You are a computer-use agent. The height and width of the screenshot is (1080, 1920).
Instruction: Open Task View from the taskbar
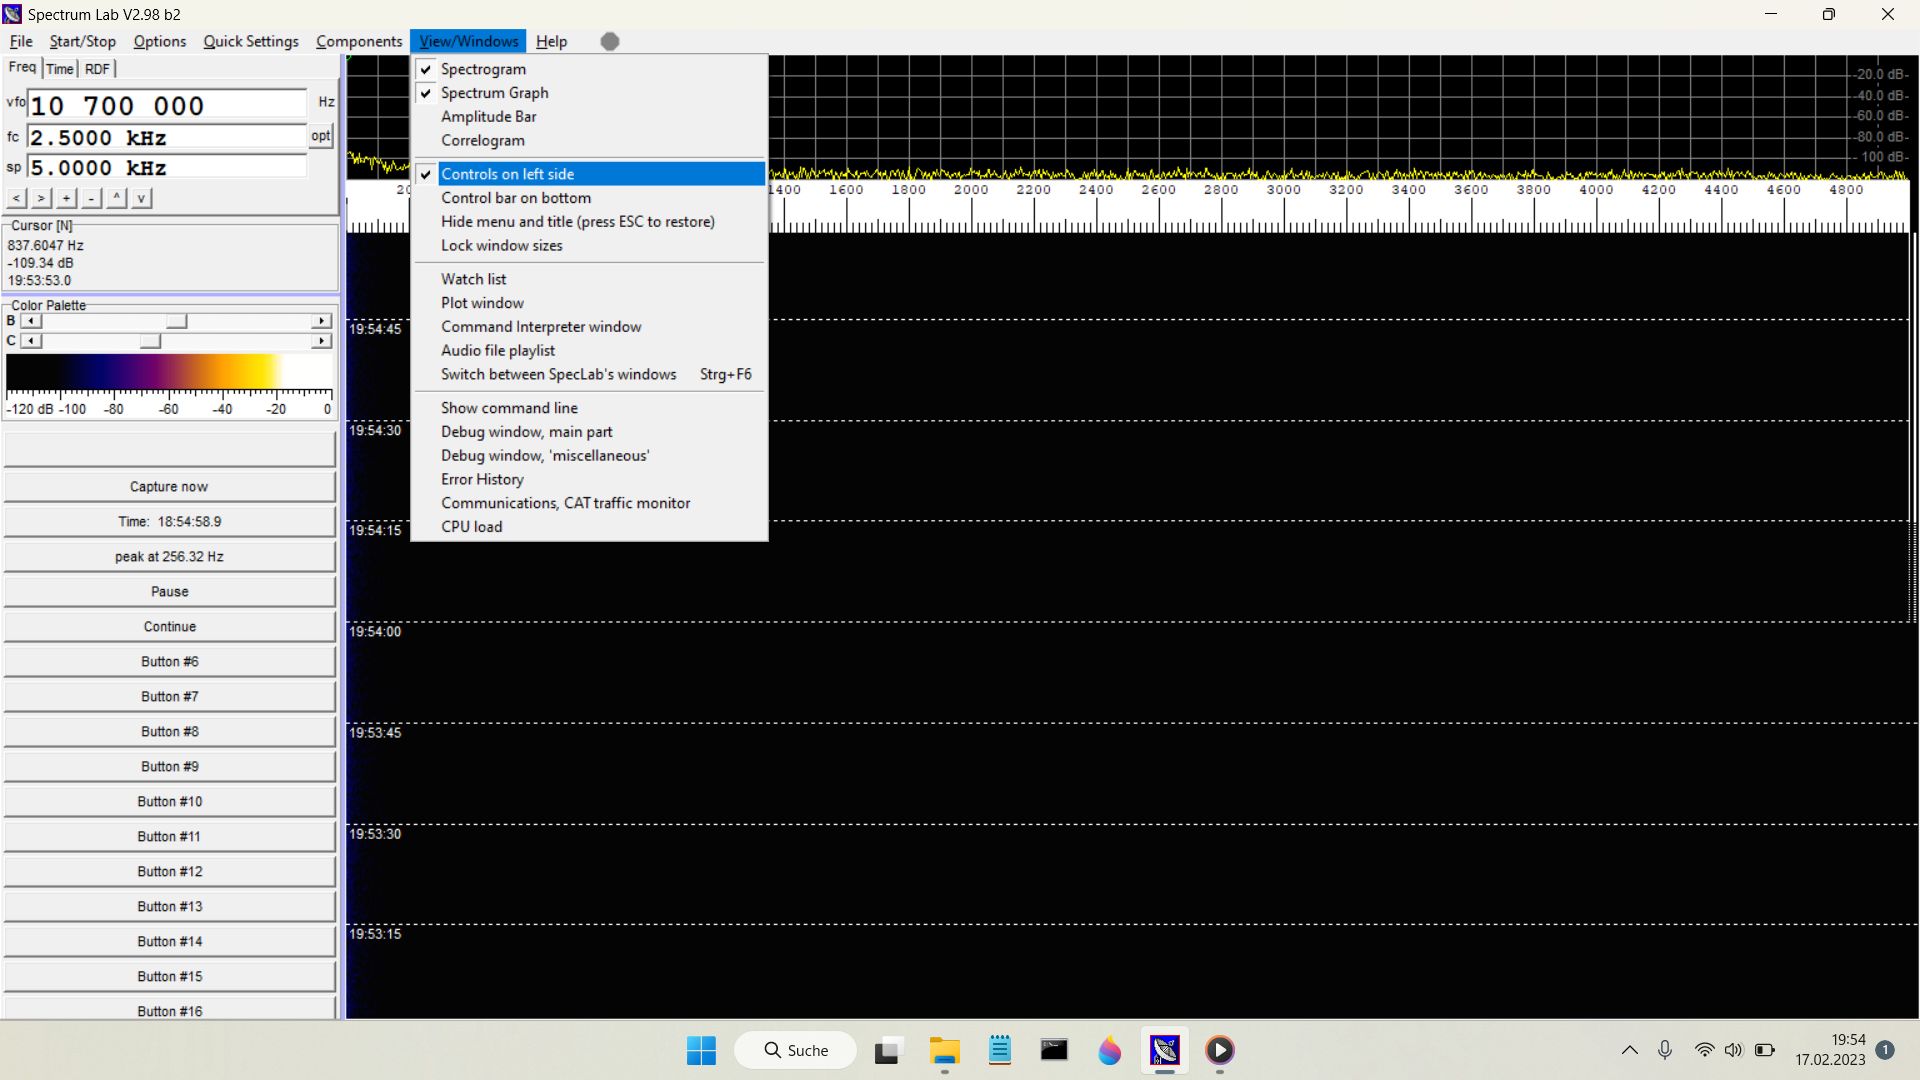[886, 1050]
